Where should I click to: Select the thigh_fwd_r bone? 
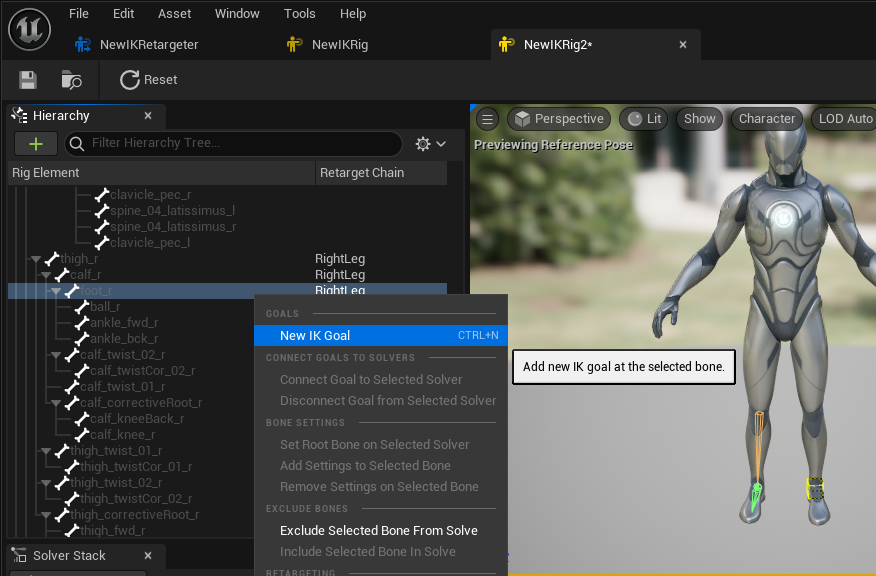point(112,531)
